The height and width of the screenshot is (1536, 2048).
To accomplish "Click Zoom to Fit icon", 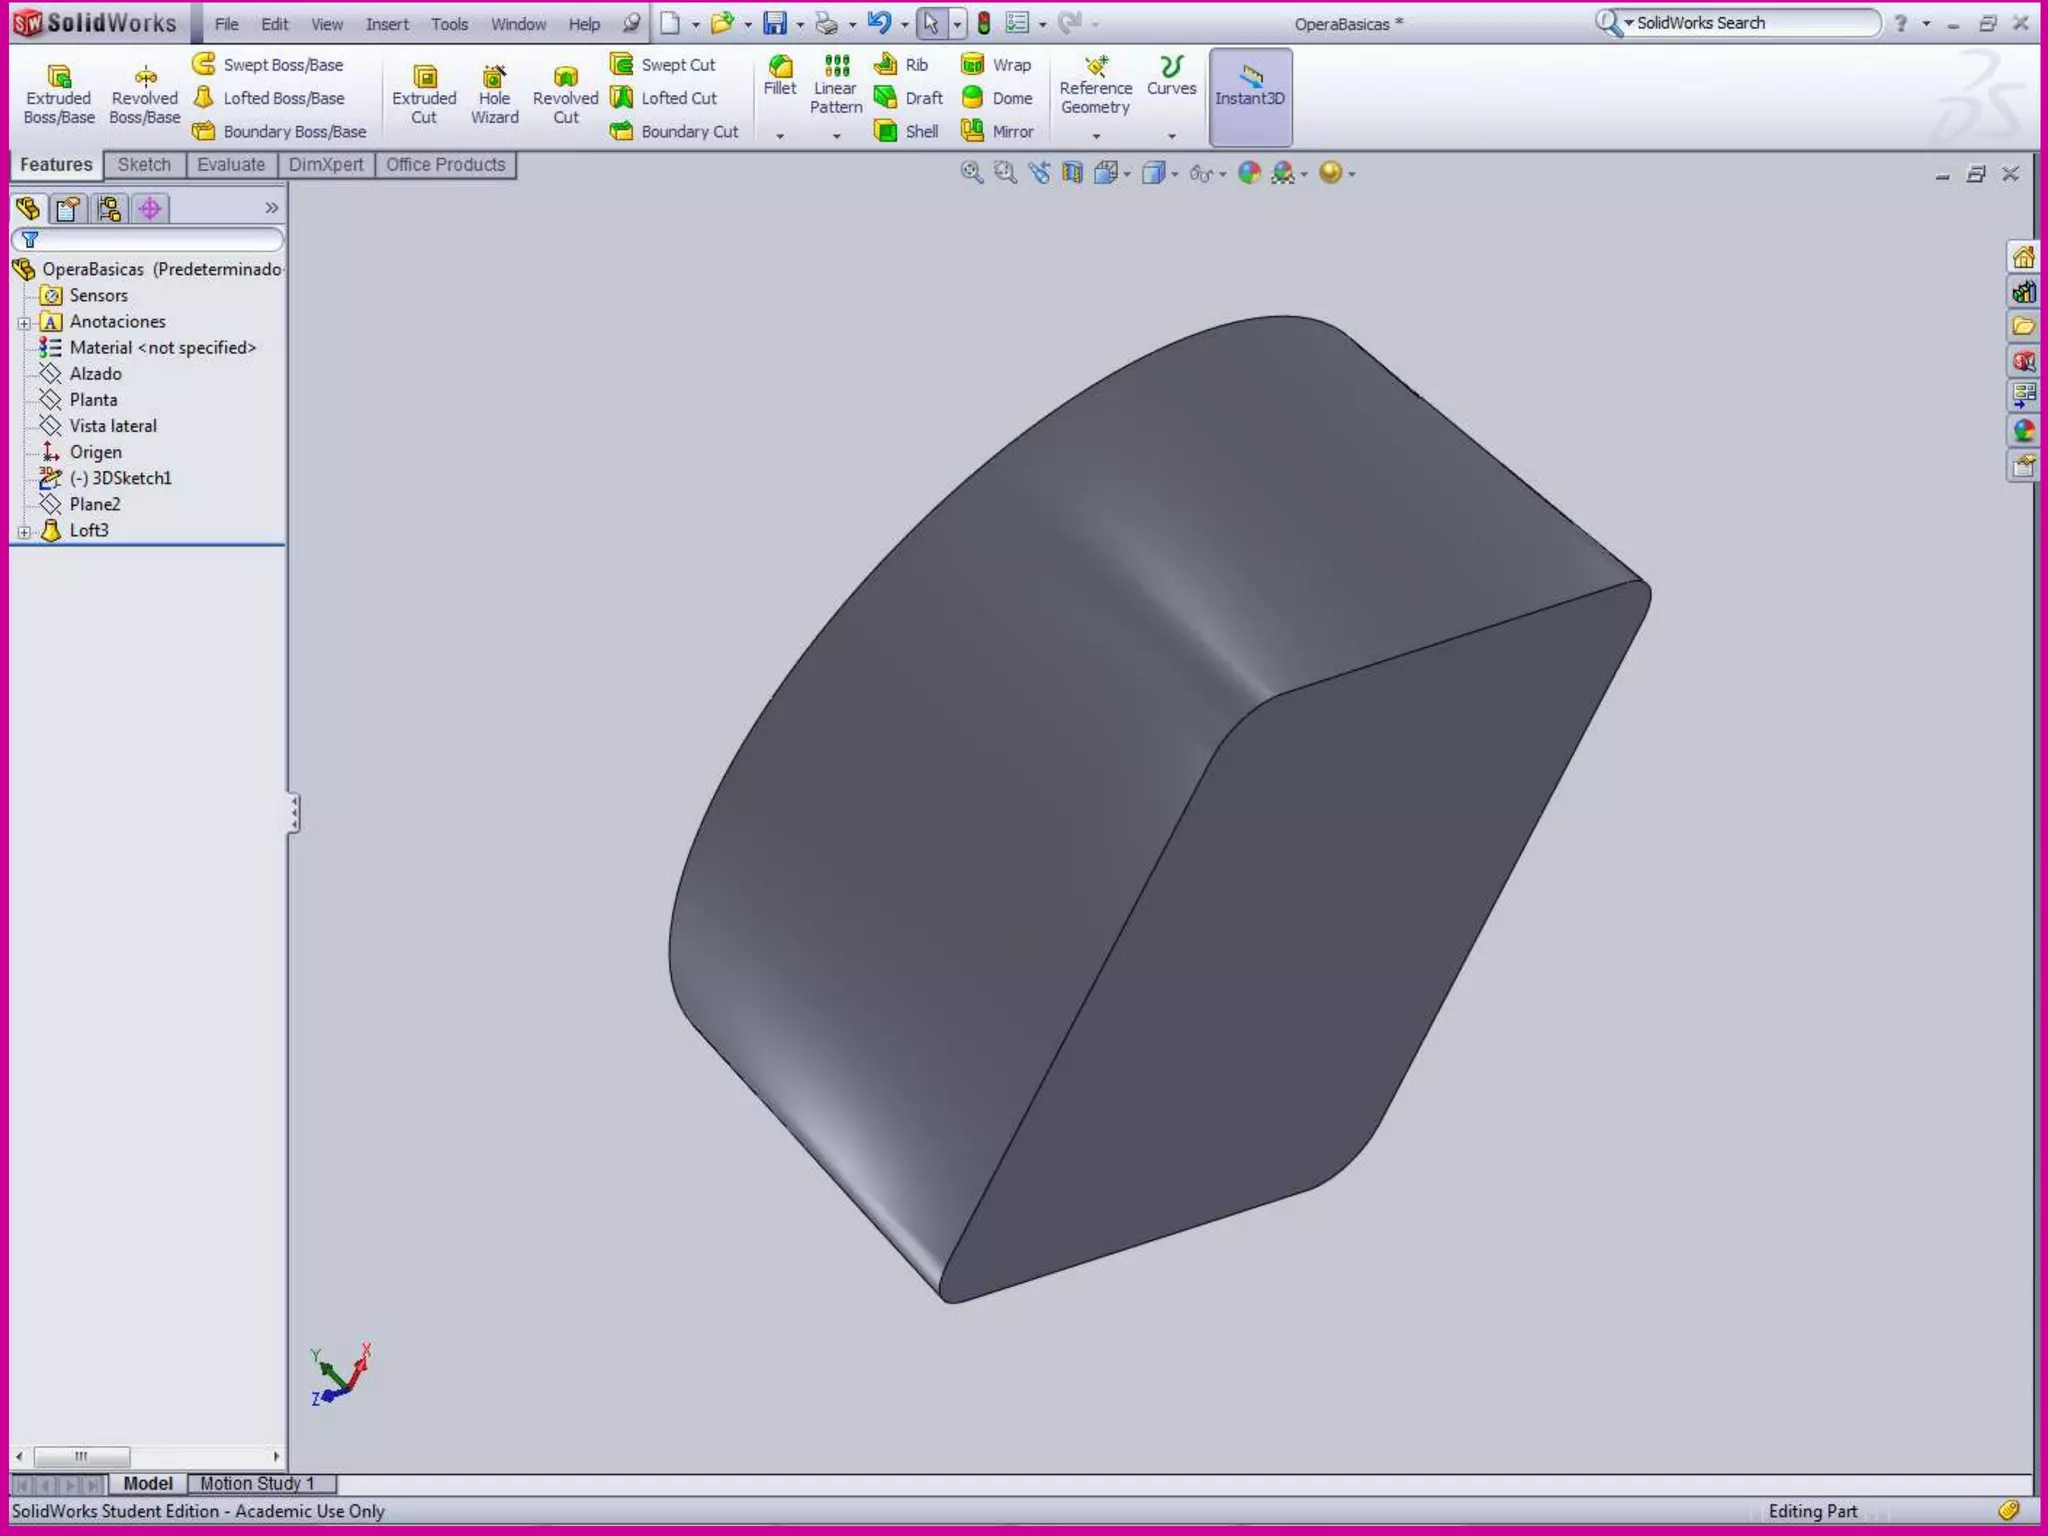I will click(971, 173).
